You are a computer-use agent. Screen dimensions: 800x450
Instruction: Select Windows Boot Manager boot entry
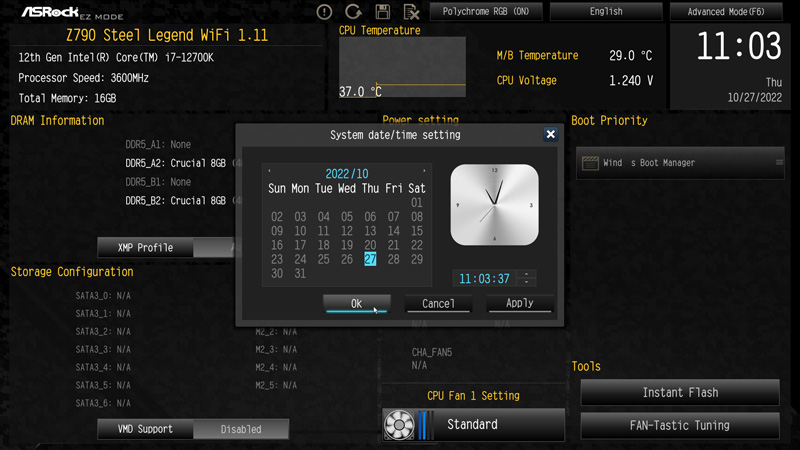(680, 163)
